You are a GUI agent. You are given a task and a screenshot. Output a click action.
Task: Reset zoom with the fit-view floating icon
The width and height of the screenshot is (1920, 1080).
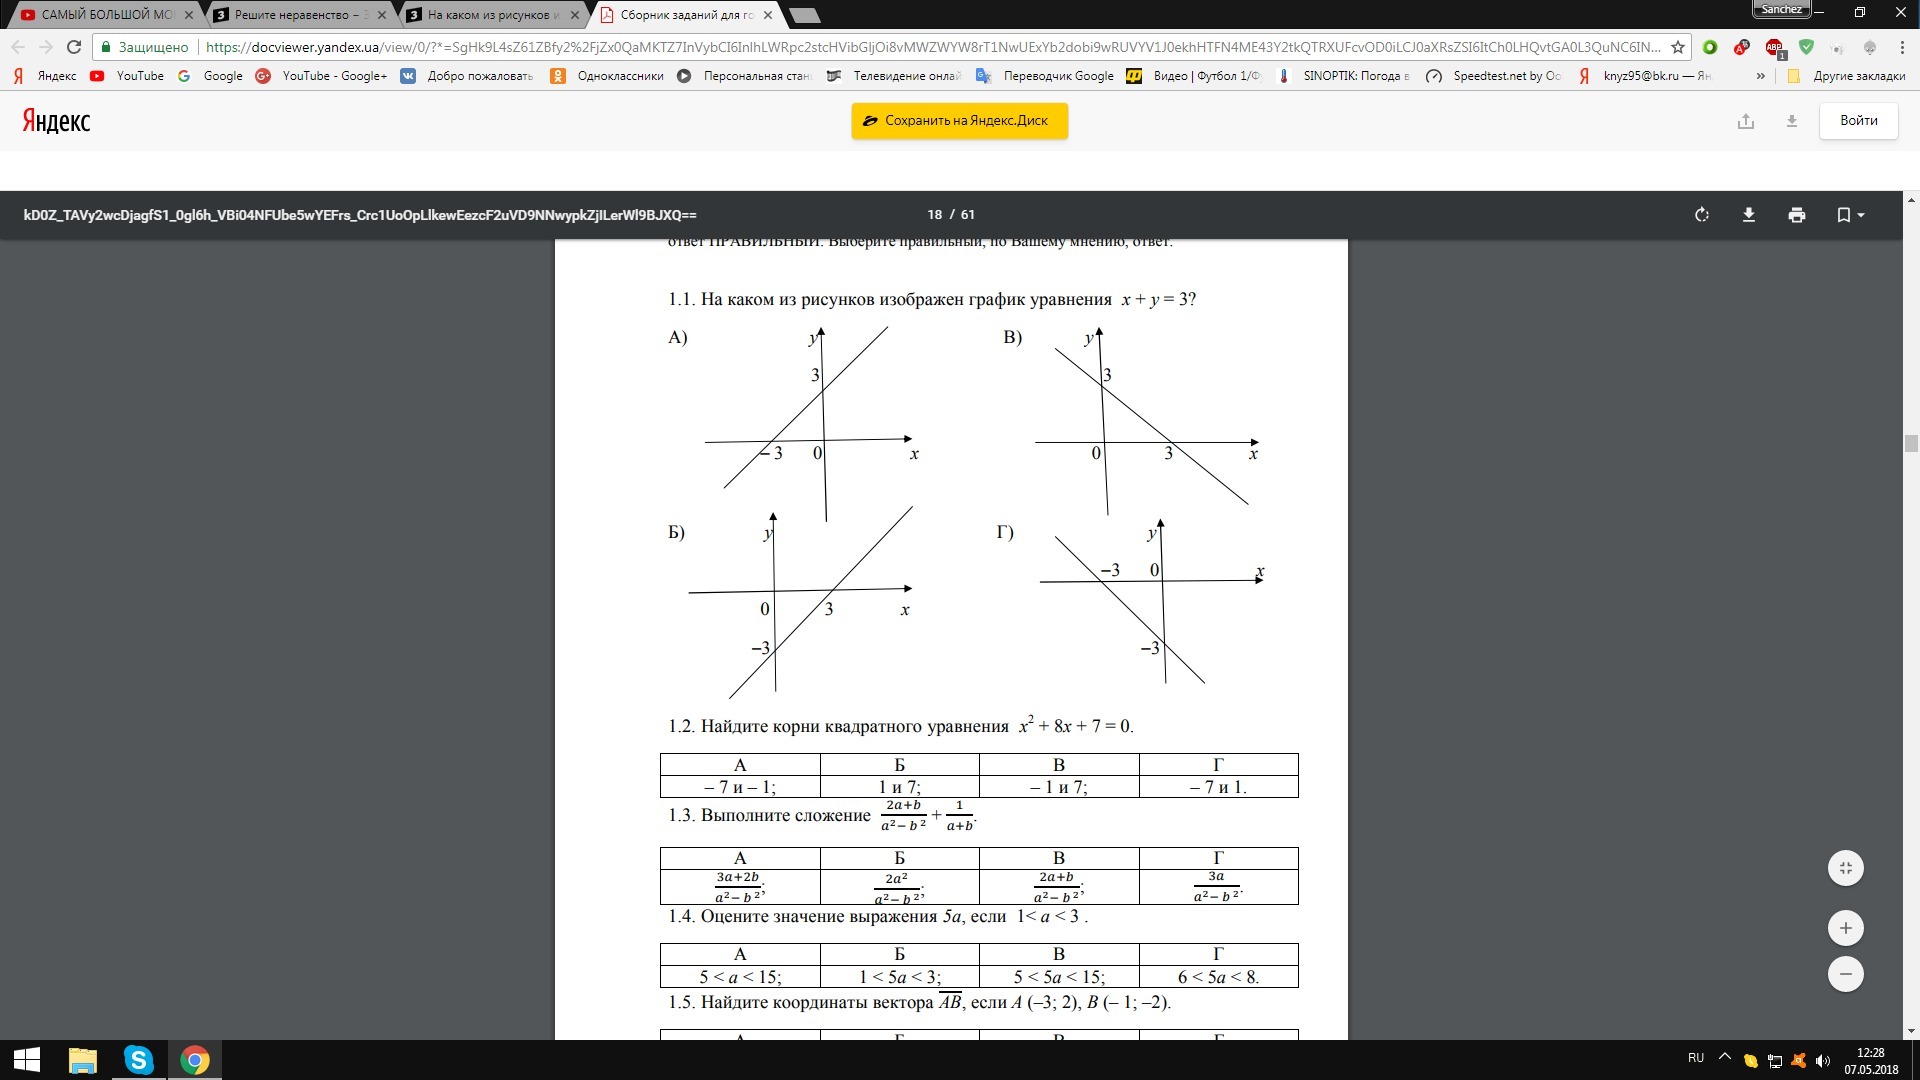[1847, 868]
